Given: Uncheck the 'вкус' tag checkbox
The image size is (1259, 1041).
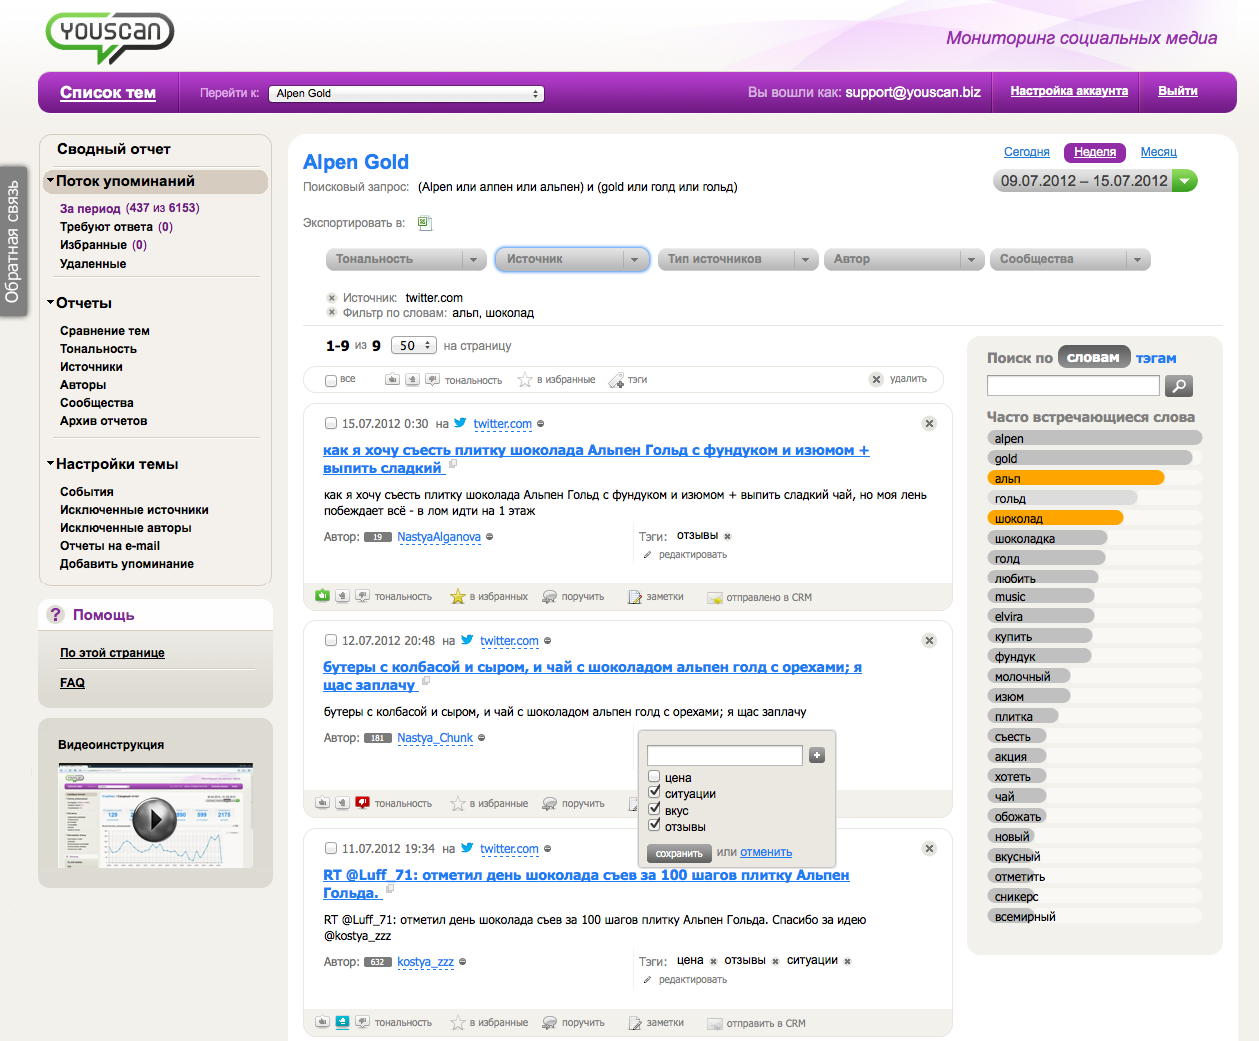Looking at the screenshot, I should tap(654, 810).
